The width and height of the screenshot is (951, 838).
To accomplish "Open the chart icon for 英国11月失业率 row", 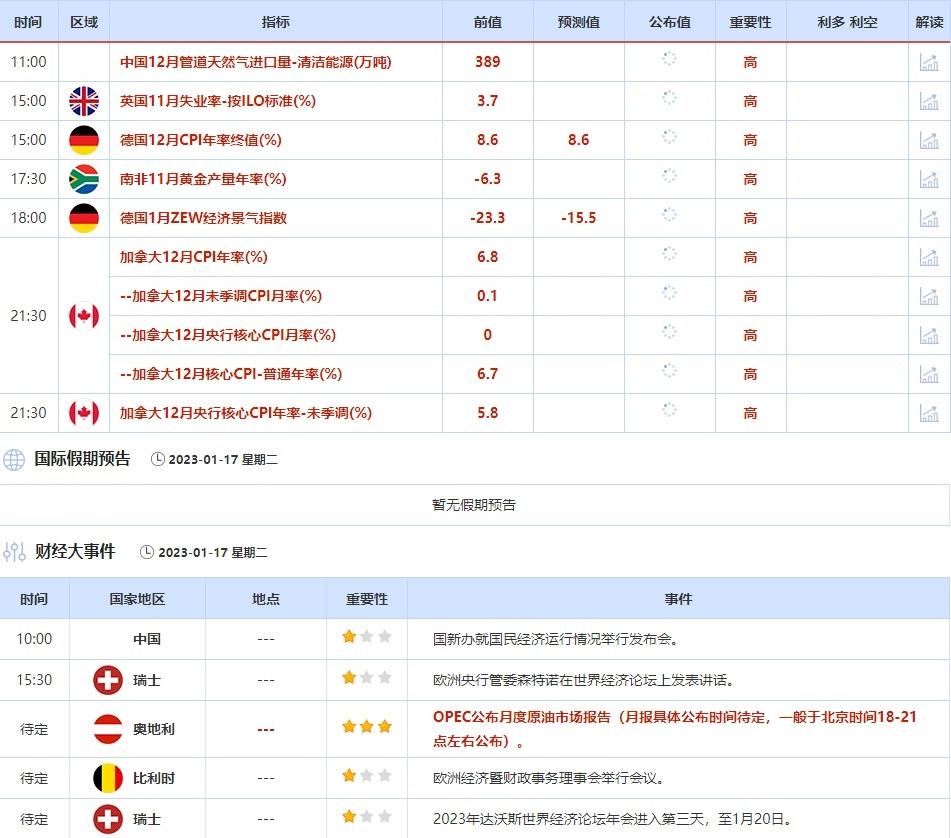I will point(929,101).
